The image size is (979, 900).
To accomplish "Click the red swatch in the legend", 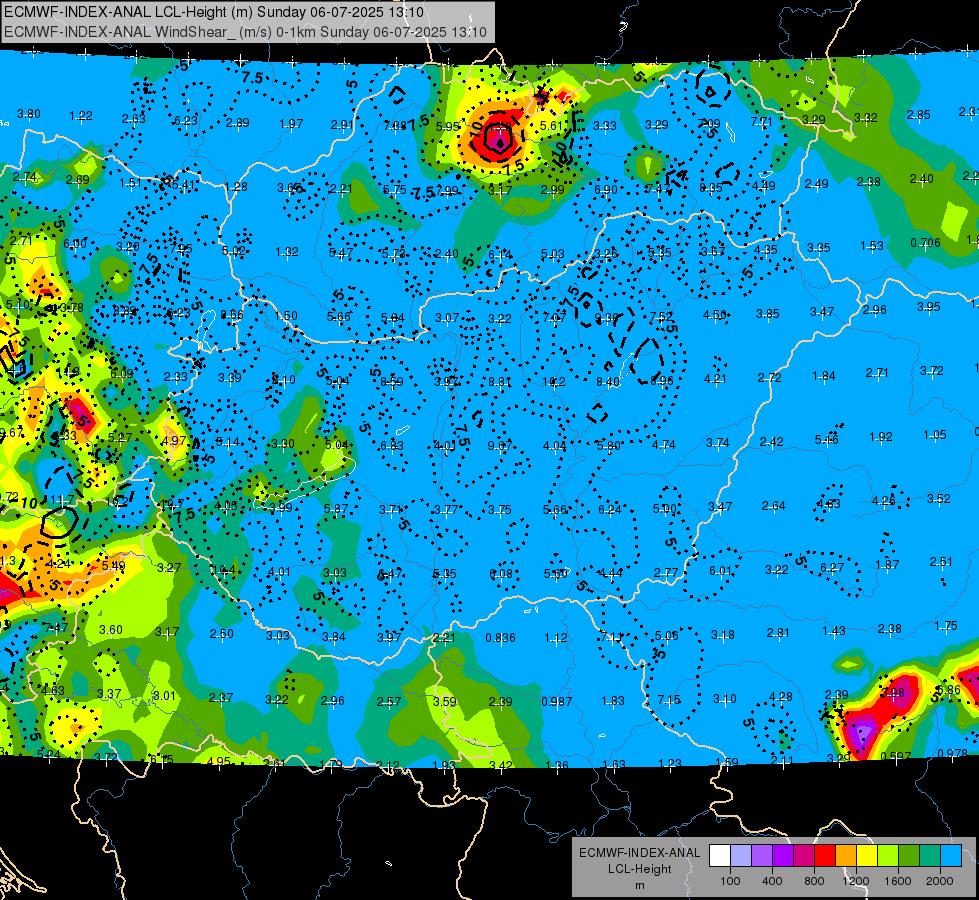I will coord(825,856).
